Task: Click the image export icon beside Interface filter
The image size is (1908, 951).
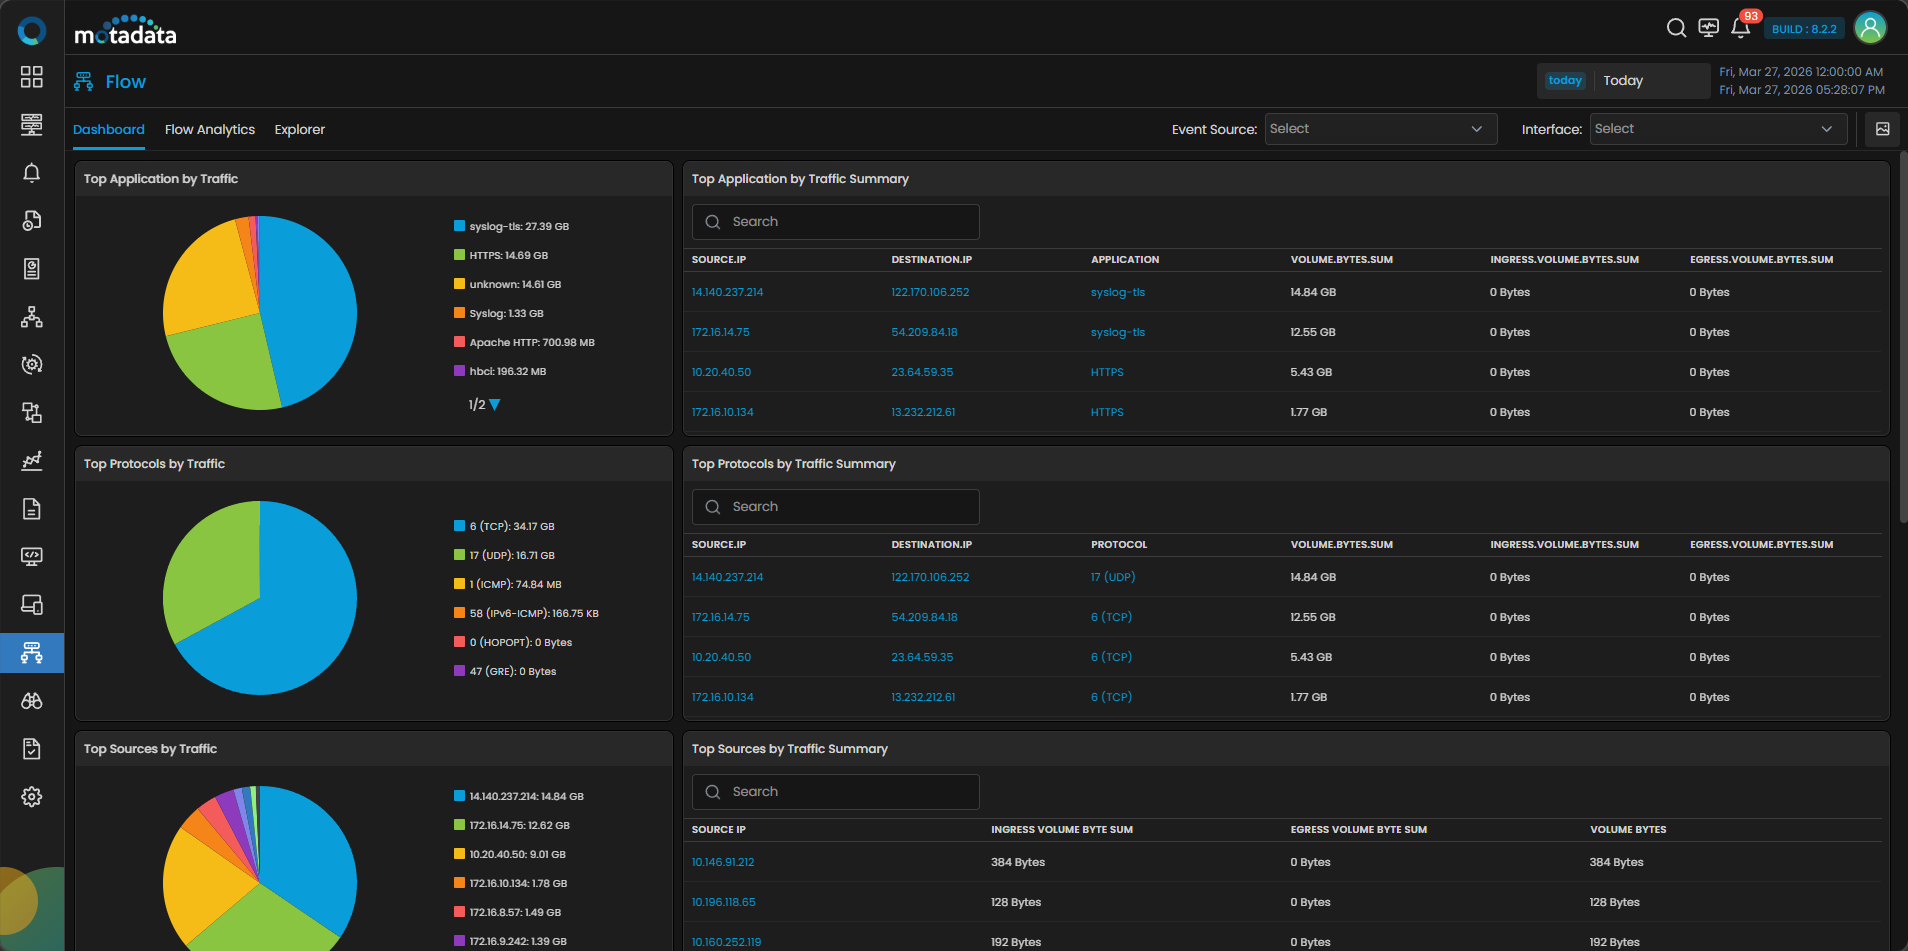Action: click(x=1882, y=129)
